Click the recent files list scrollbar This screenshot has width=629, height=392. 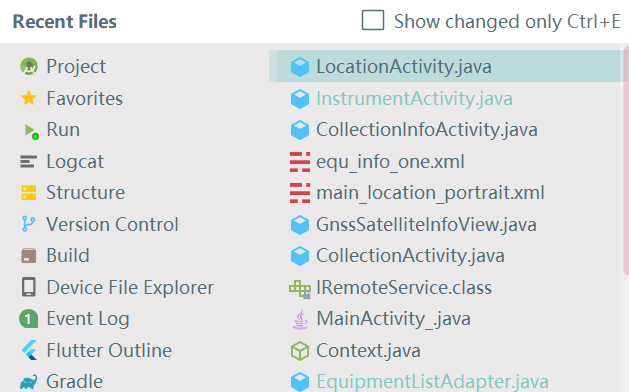(626, 160)
